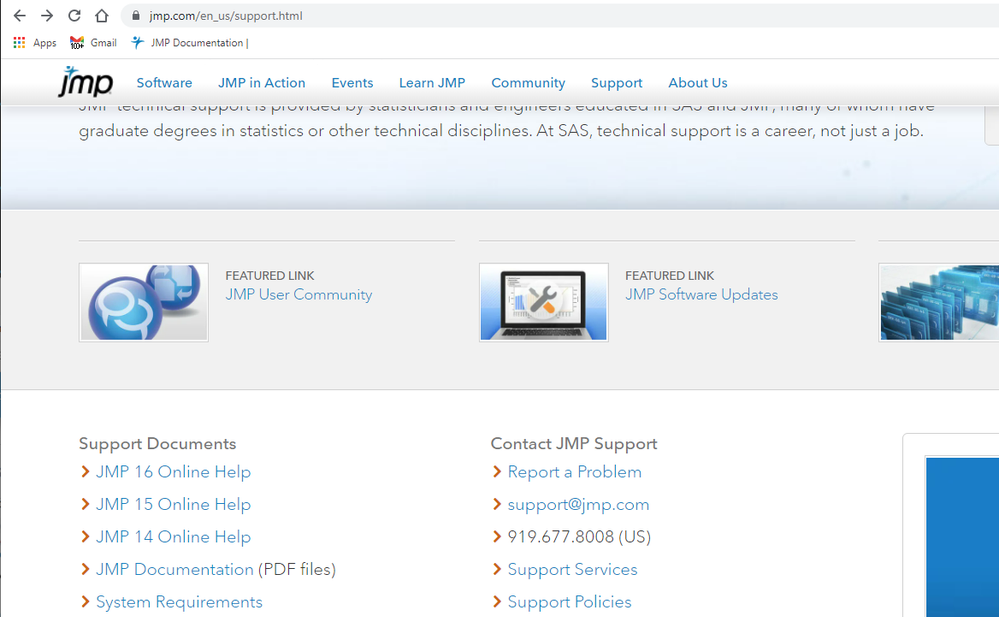Click the orange chevron beside JMP 14 Online Help
This screenshot has width=999, height=617.
85,536
